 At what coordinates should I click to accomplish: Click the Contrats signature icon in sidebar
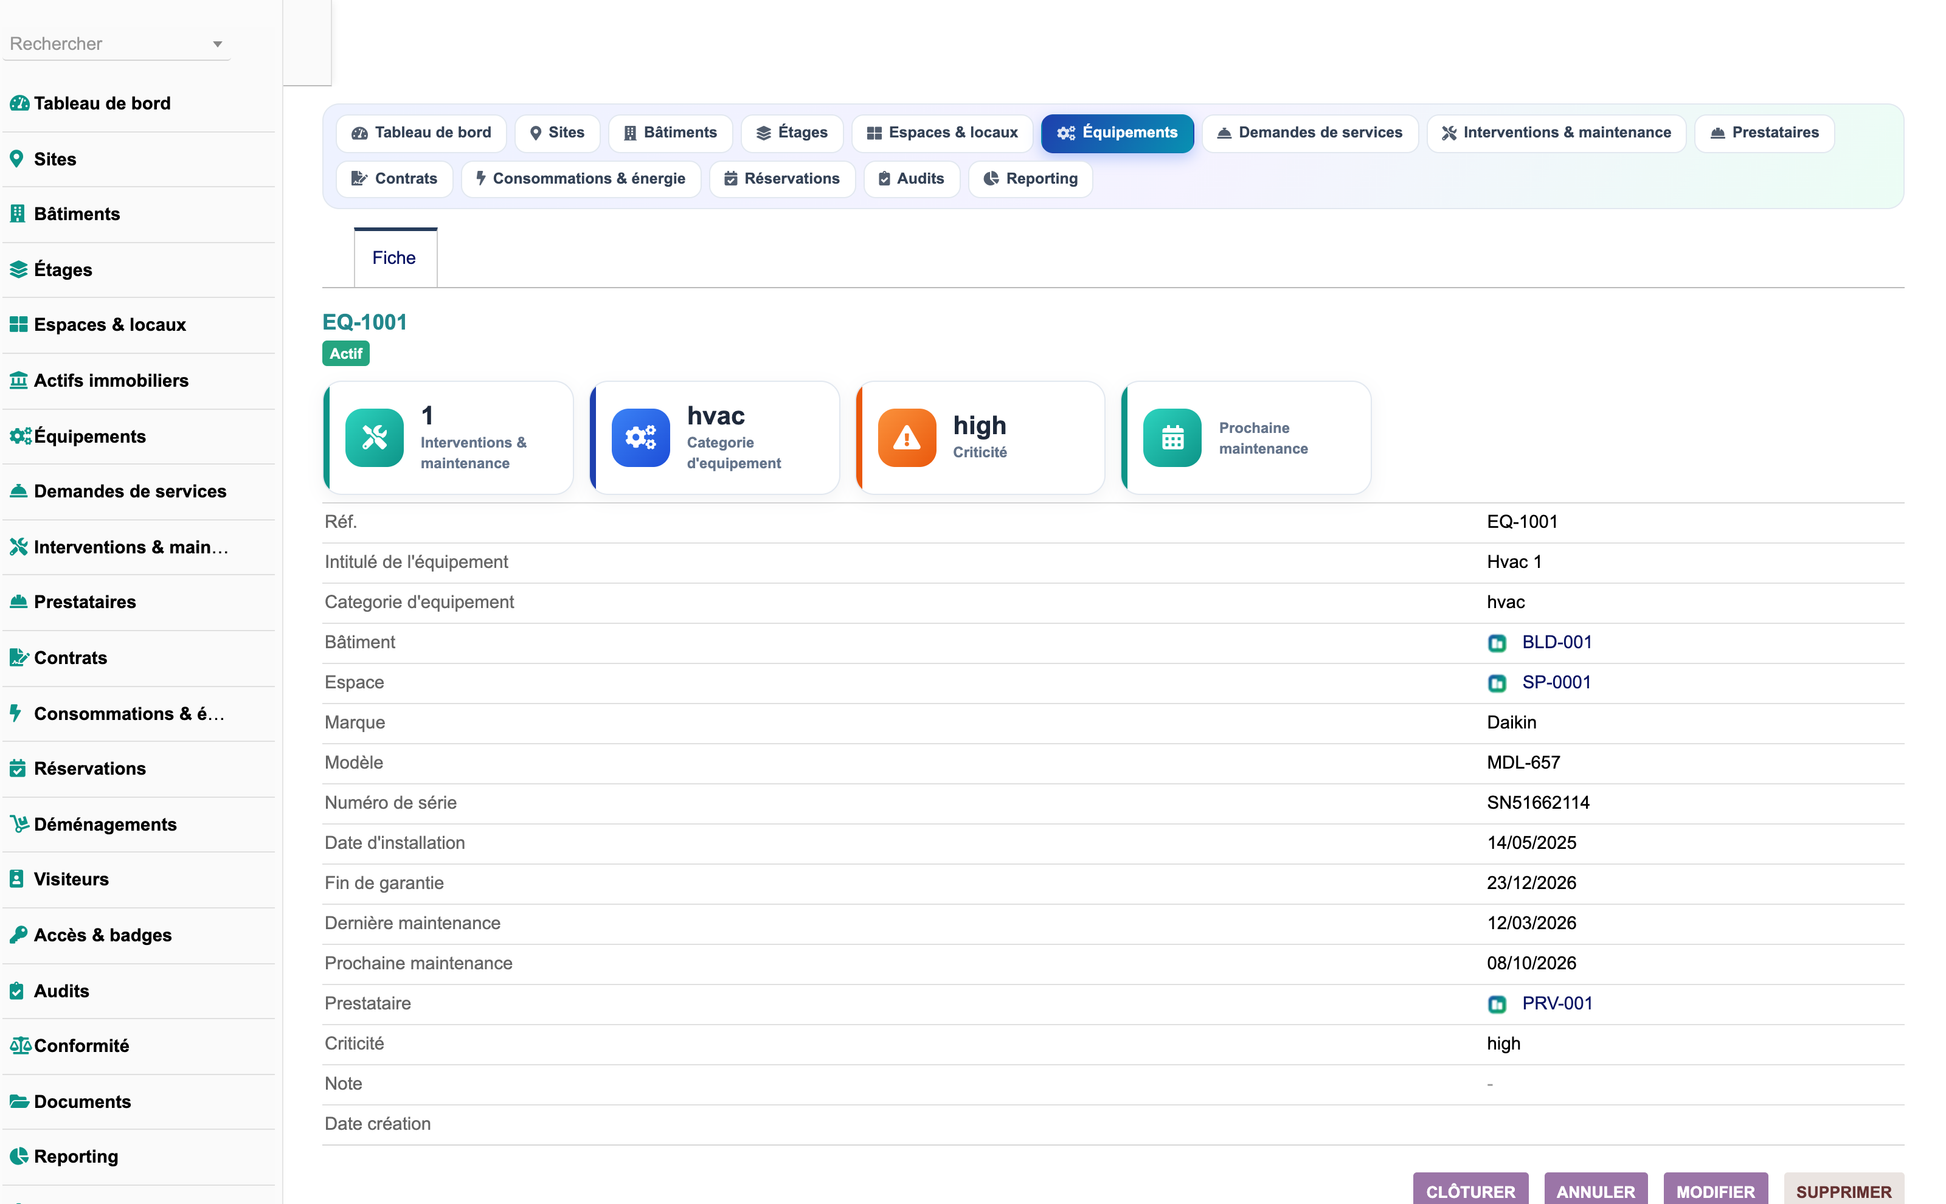coord(18,658)
